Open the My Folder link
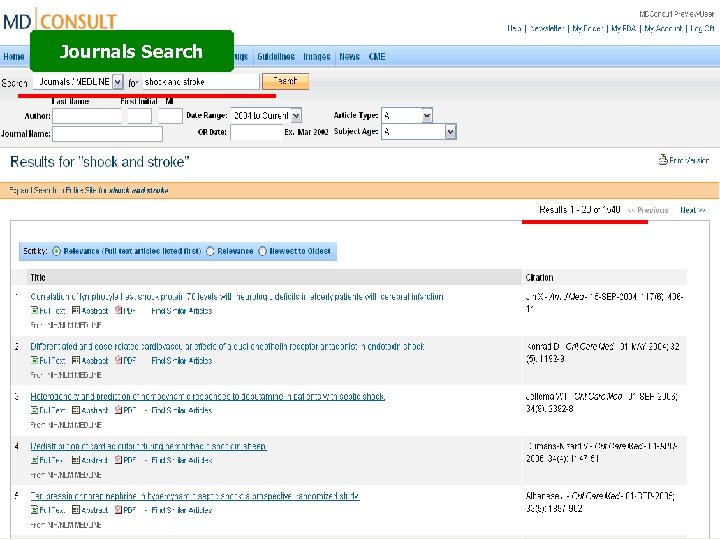The image size is (720, 540). 587,28
